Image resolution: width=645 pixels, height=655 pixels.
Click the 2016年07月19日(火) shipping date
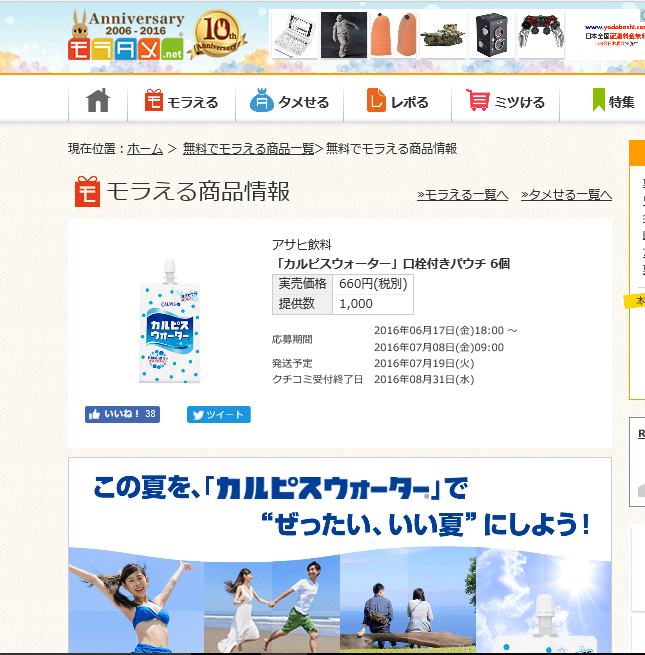pyautogui.click(x=424, y=363)
